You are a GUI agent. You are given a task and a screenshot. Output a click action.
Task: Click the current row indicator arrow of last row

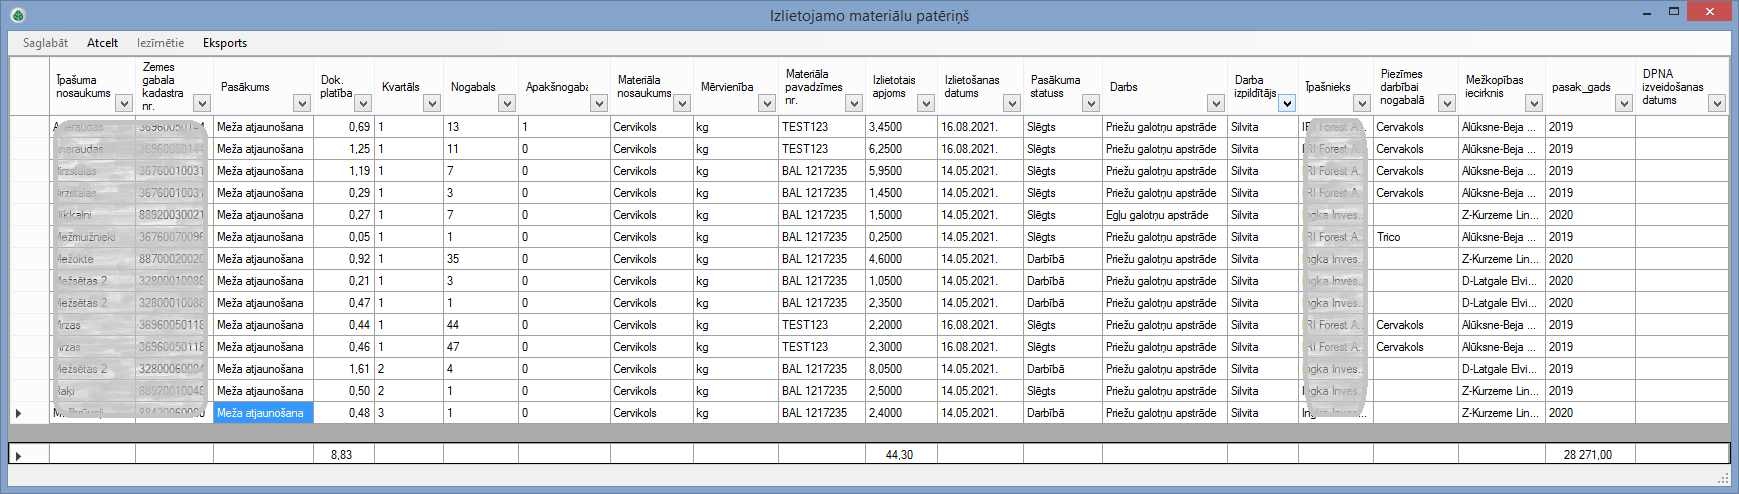19,413
